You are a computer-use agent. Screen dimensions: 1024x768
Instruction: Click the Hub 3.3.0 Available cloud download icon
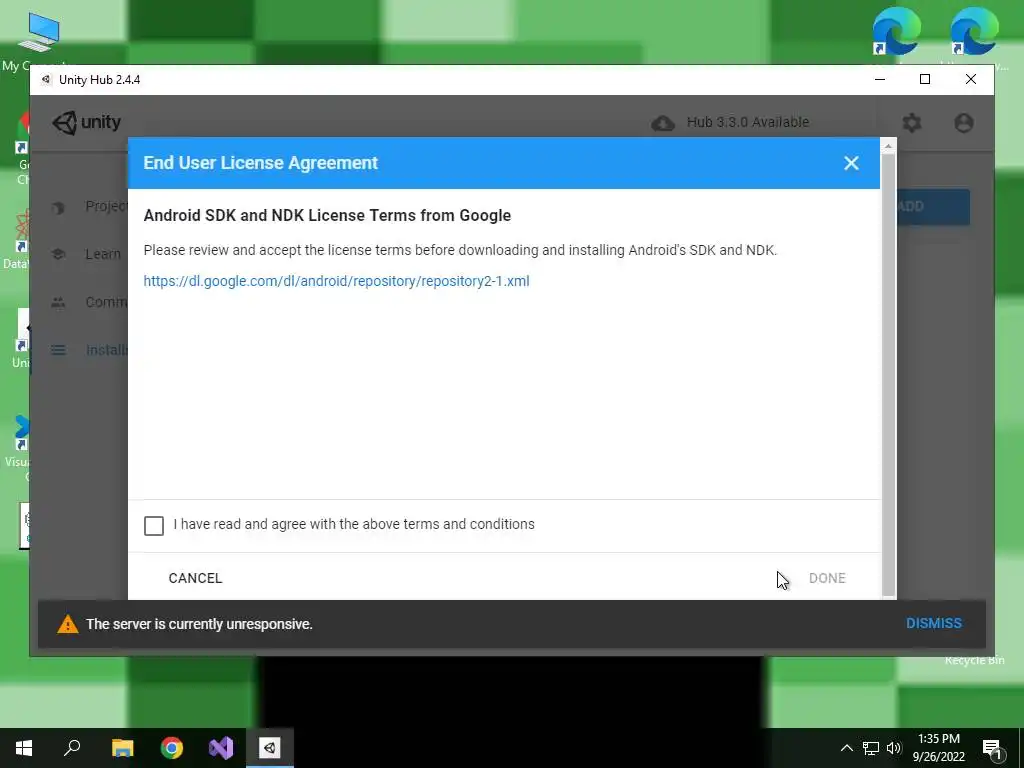coord(663,123)
